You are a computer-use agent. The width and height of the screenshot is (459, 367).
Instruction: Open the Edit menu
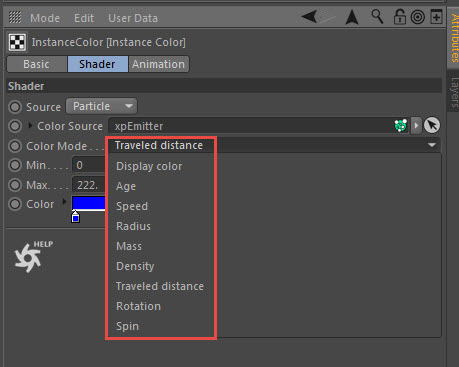point(84,18)
